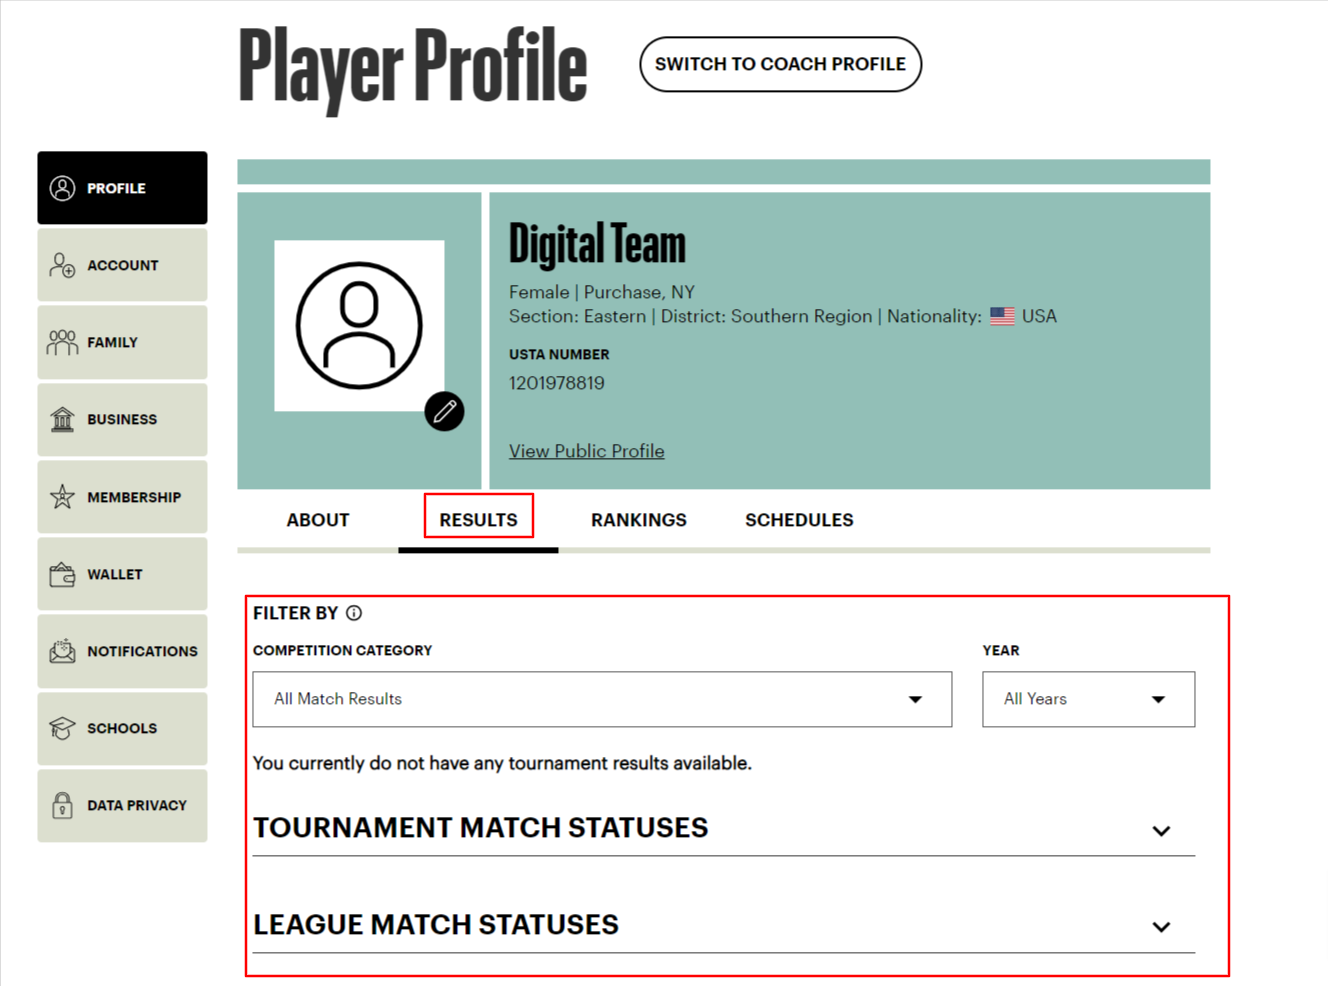Click Switch to Coach Profile button
Screen dimensions: 1328x986
click(780, 64)
